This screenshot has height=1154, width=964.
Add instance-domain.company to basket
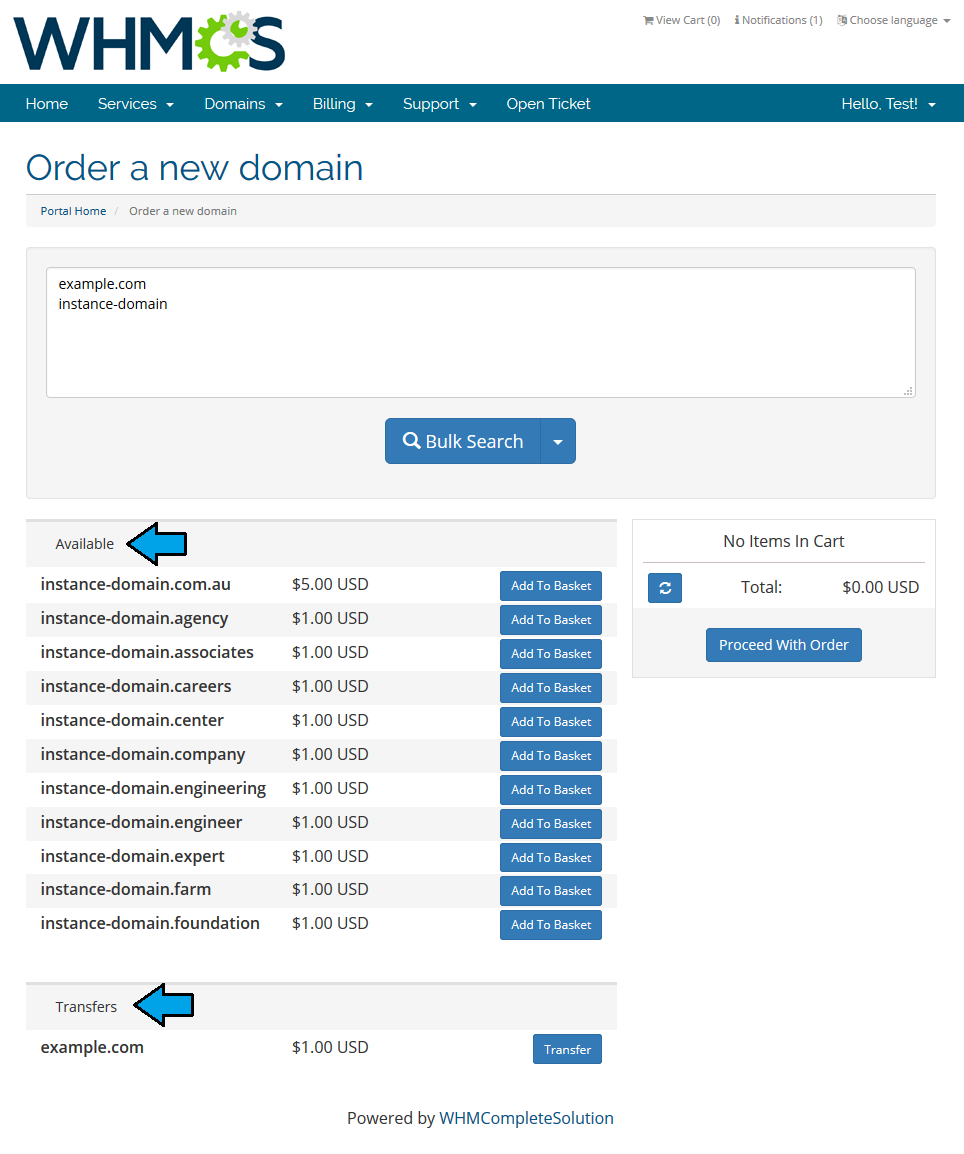point(551,756)
